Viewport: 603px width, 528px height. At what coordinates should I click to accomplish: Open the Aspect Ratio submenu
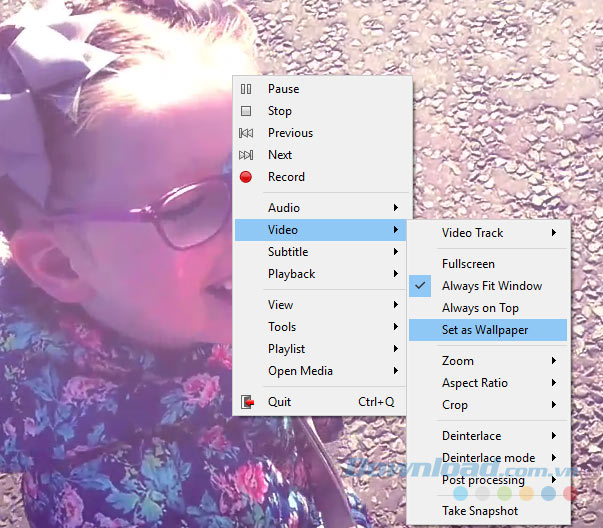[x=488, y=383]
